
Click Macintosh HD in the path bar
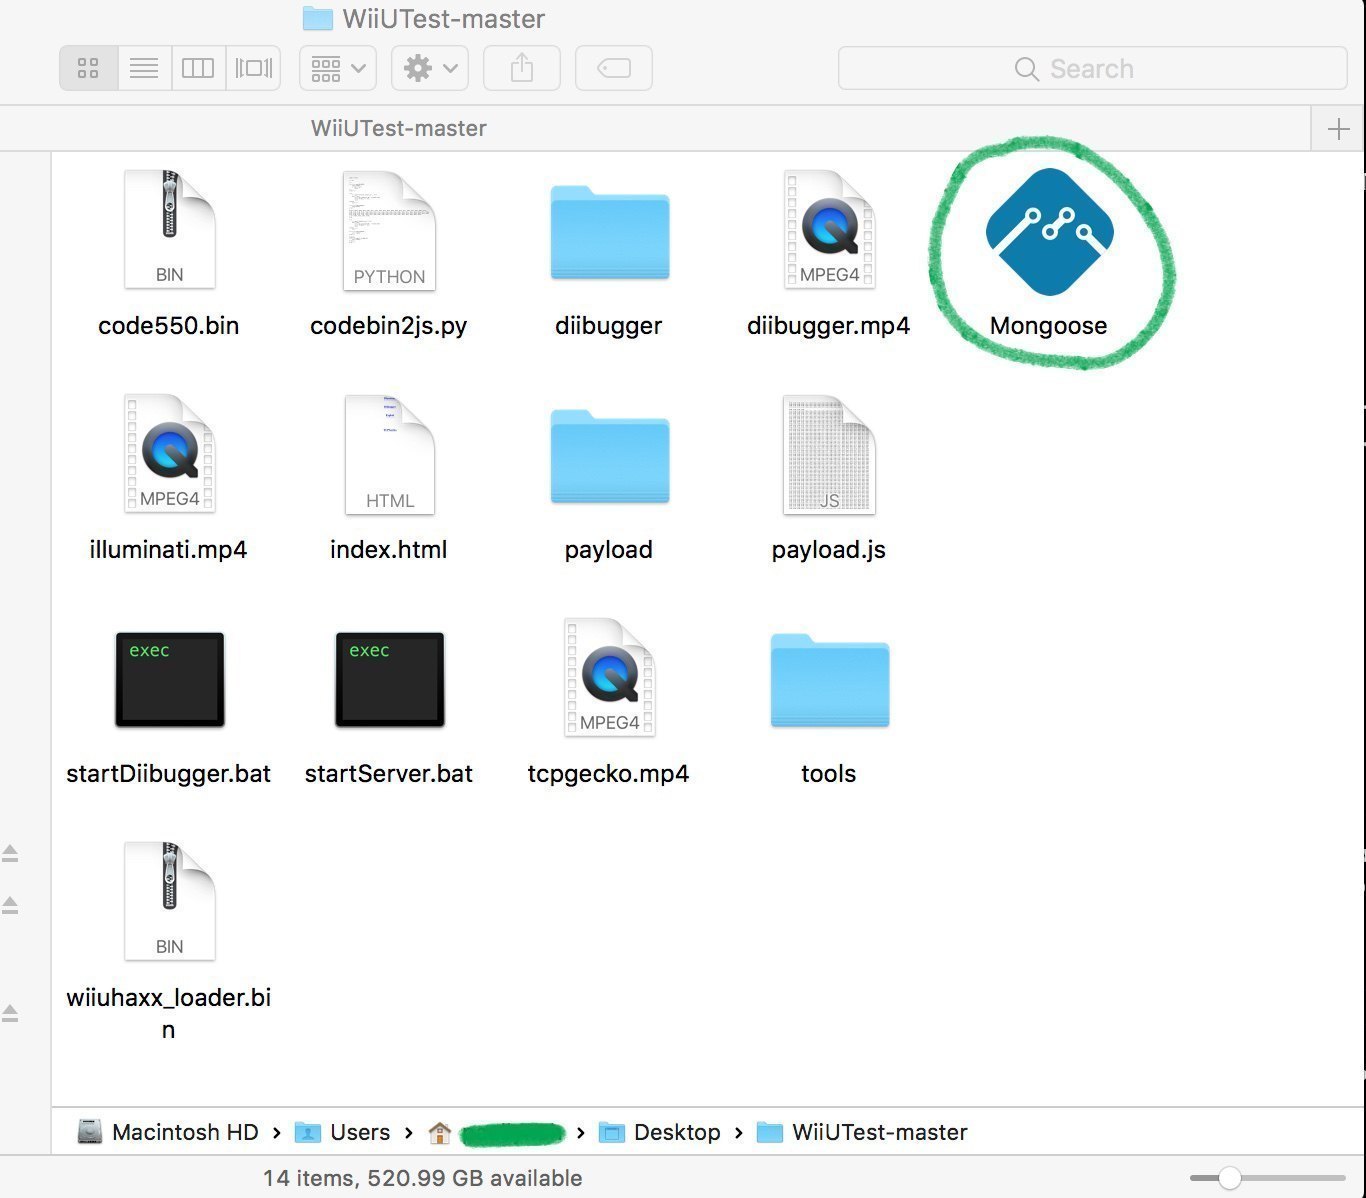point(168,1132)
